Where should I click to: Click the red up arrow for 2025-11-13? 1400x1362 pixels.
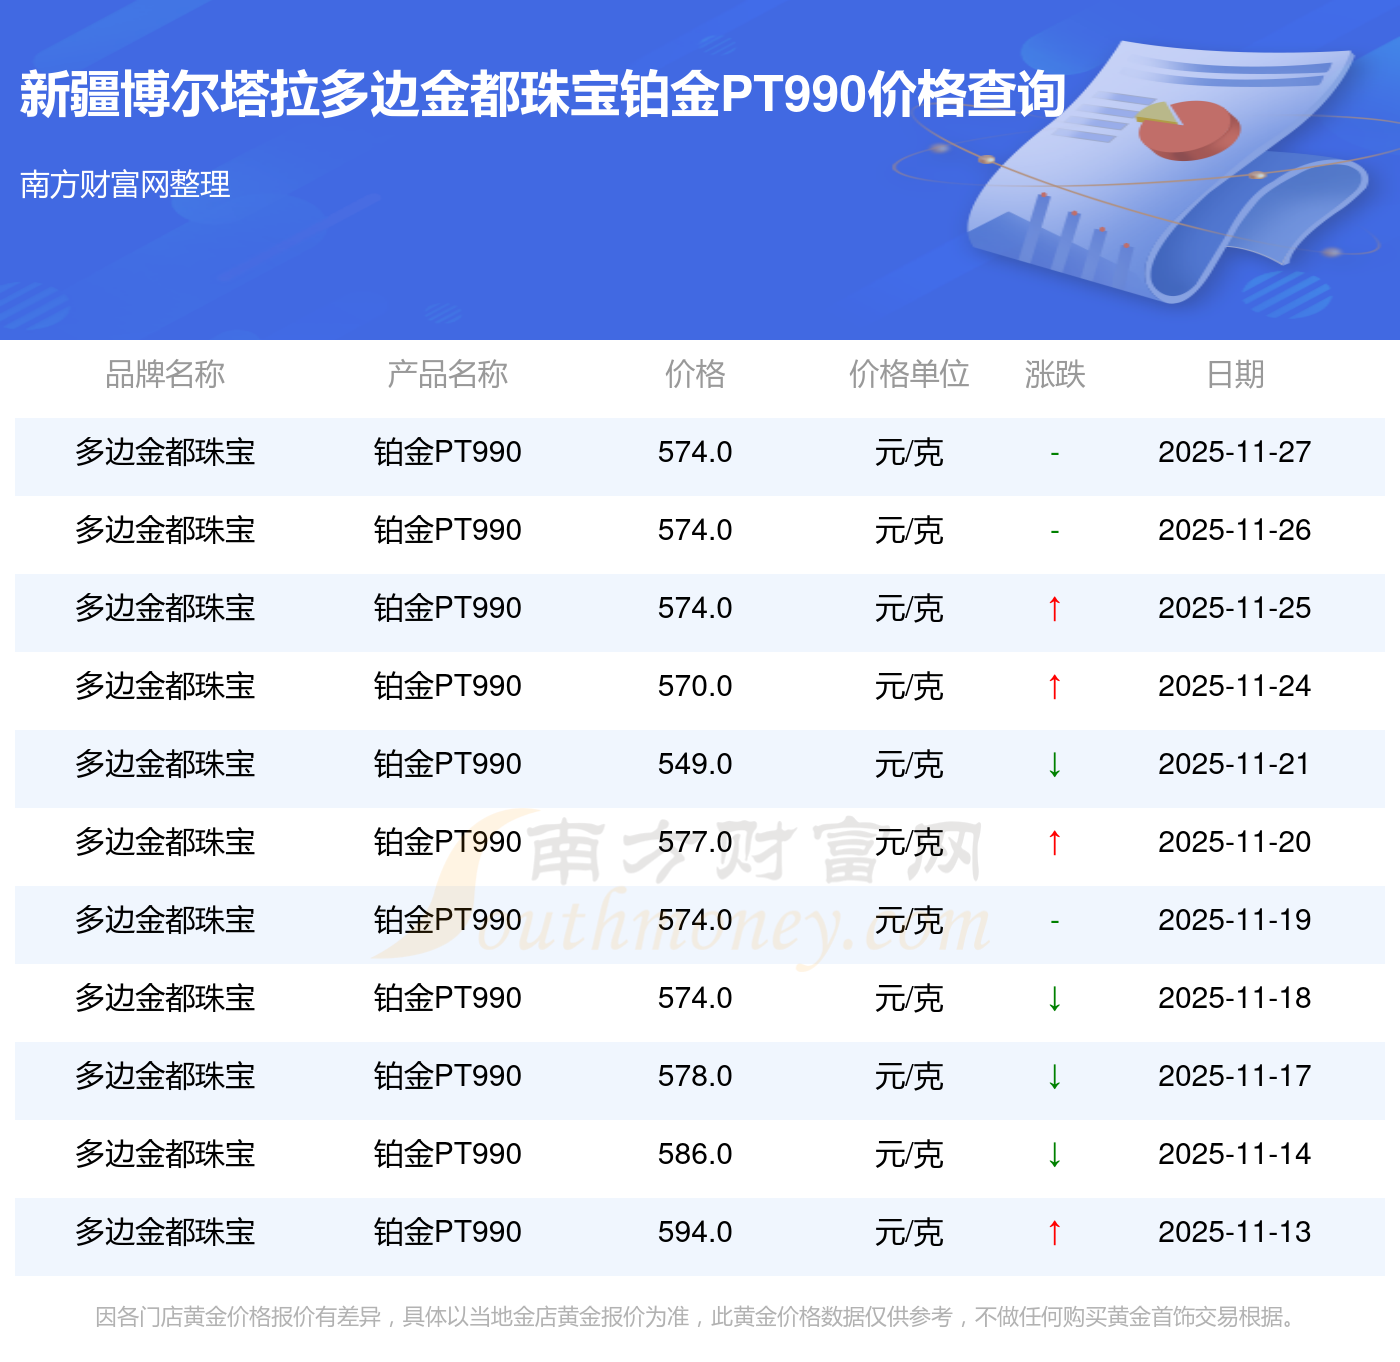[1054, 1232]
